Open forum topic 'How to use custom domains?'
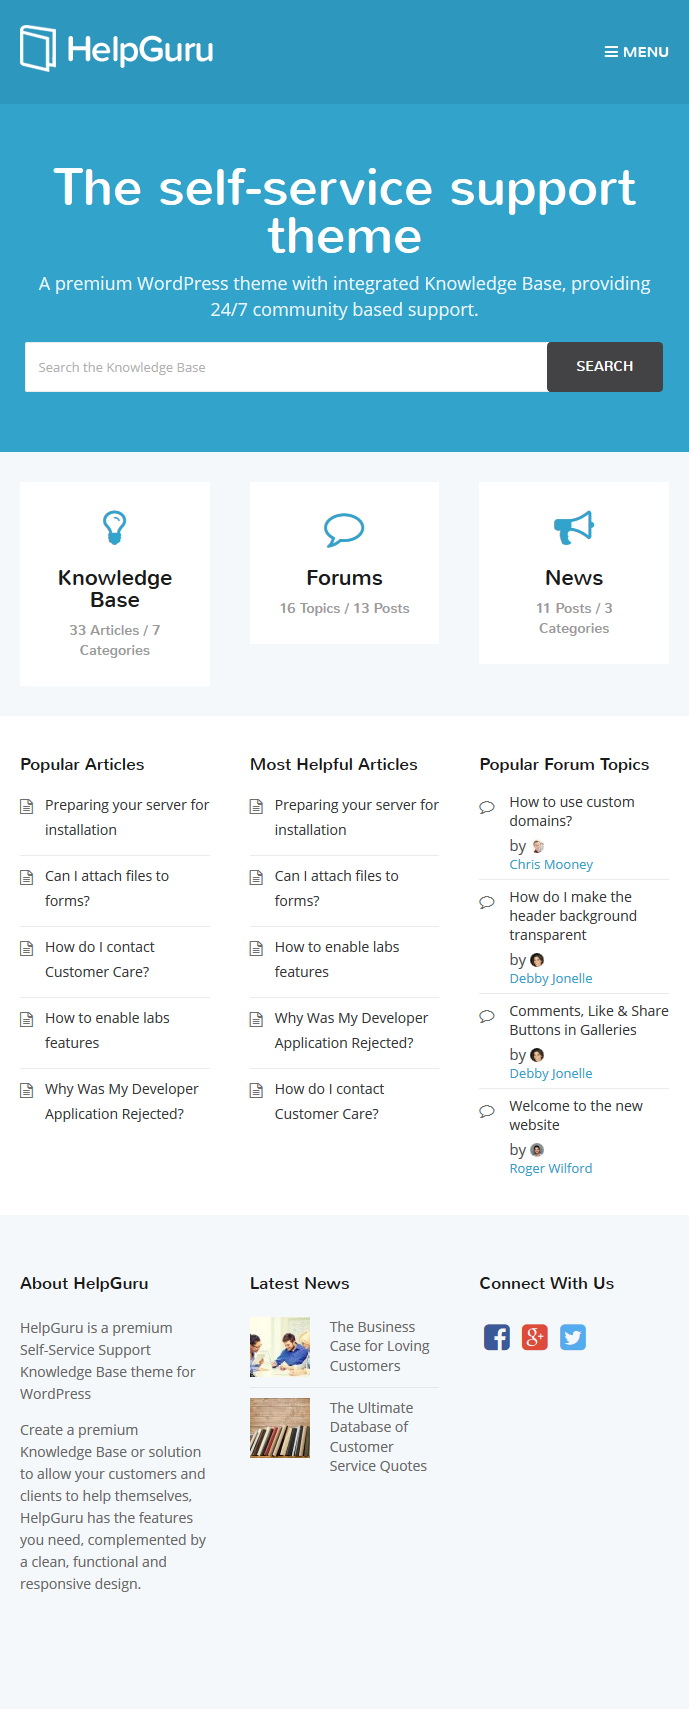Image resolution: width=689 pixels, height=1709 pixels. click(572, 811)
